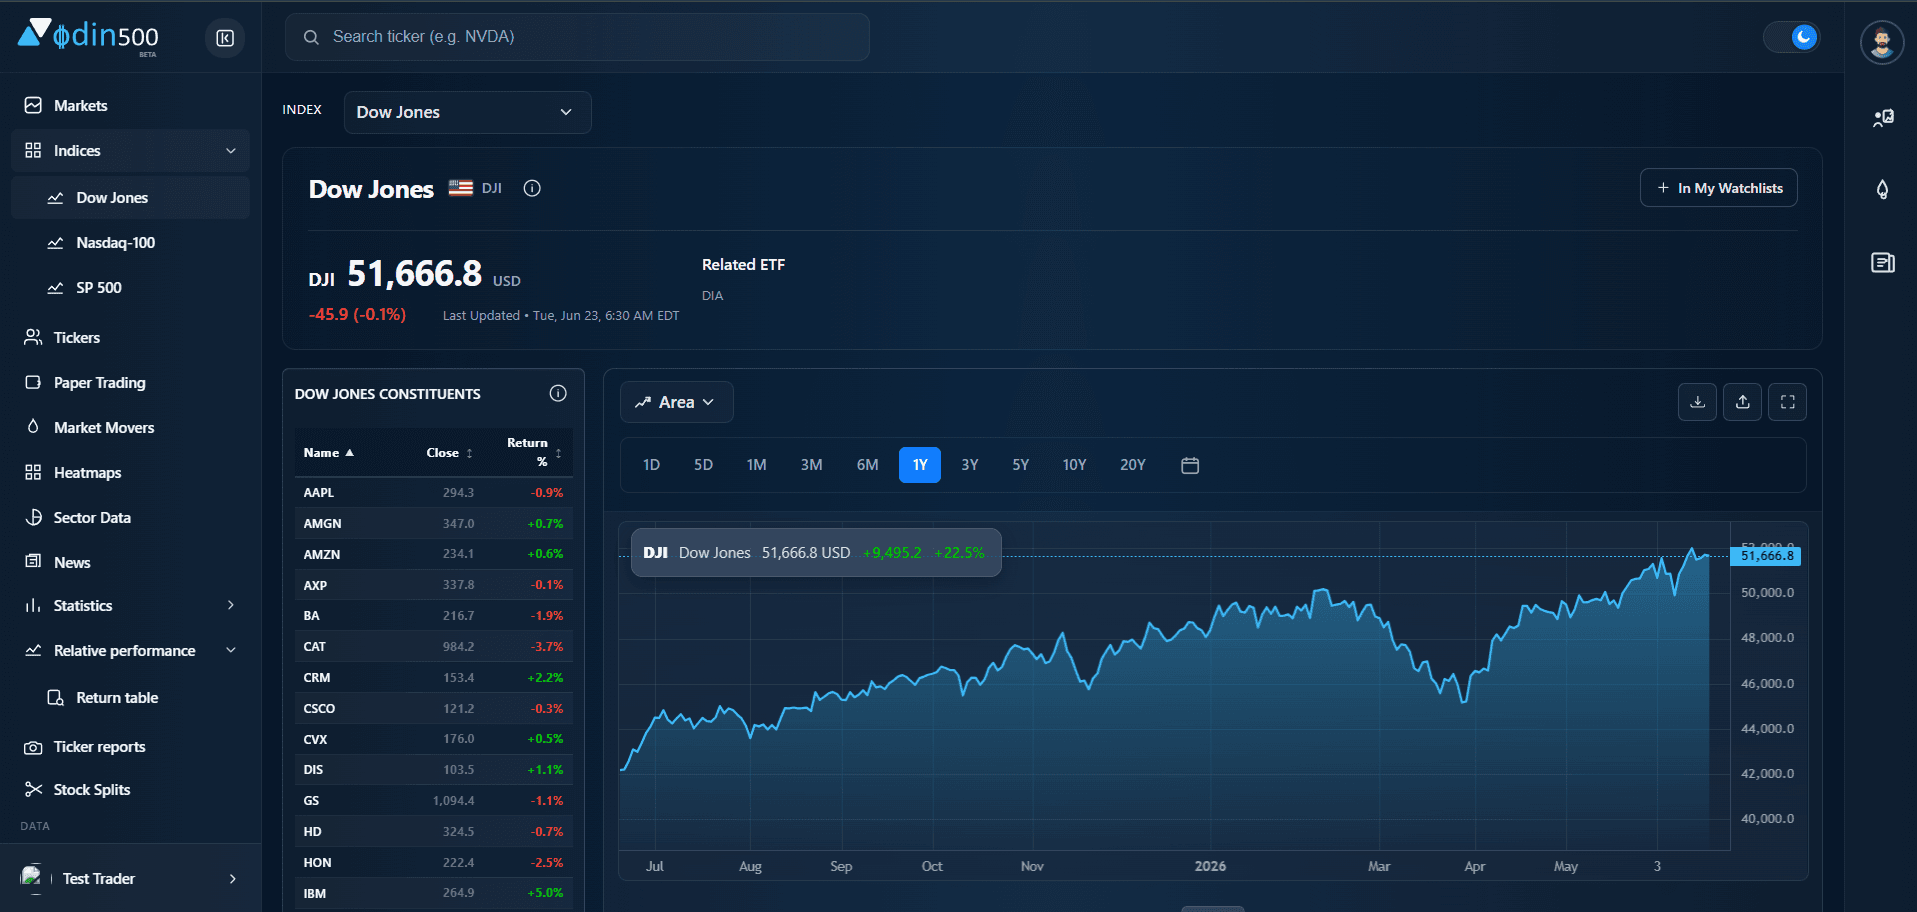Open the Area chart type dropdown
This screenshot has width=1917, height=912.
[676, 402]
